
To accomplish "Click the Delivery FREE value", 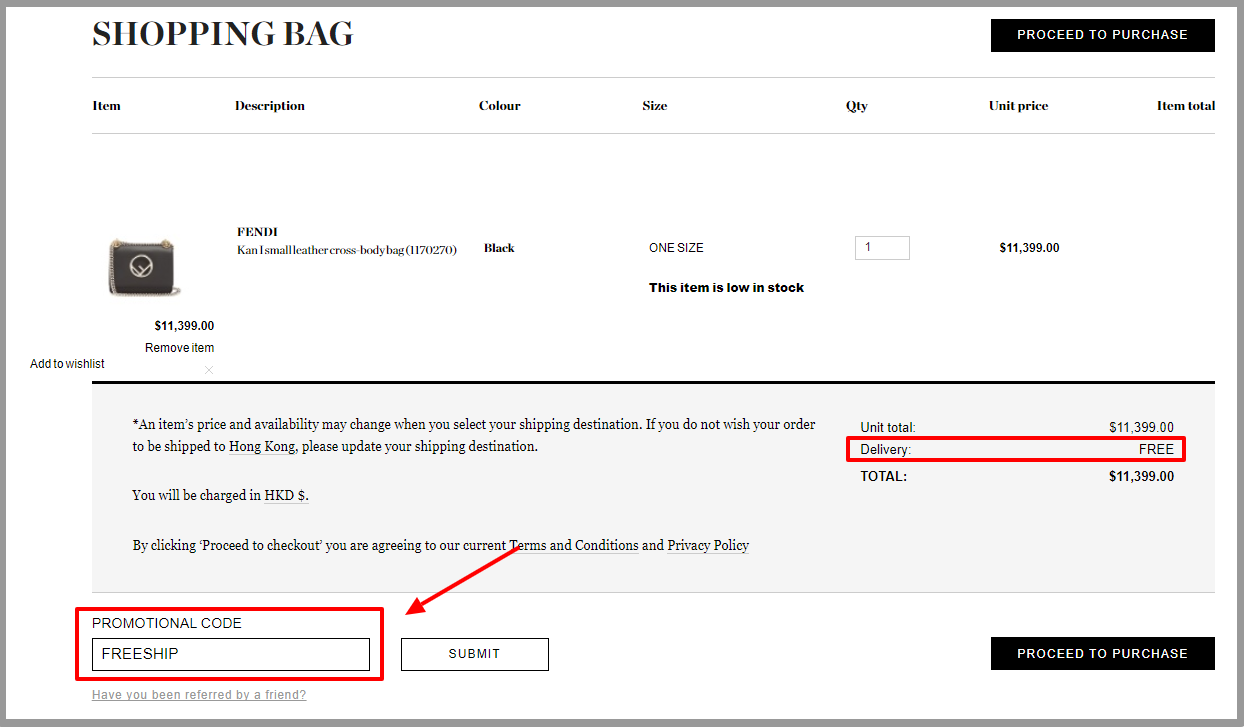I will click(1156, 450).
